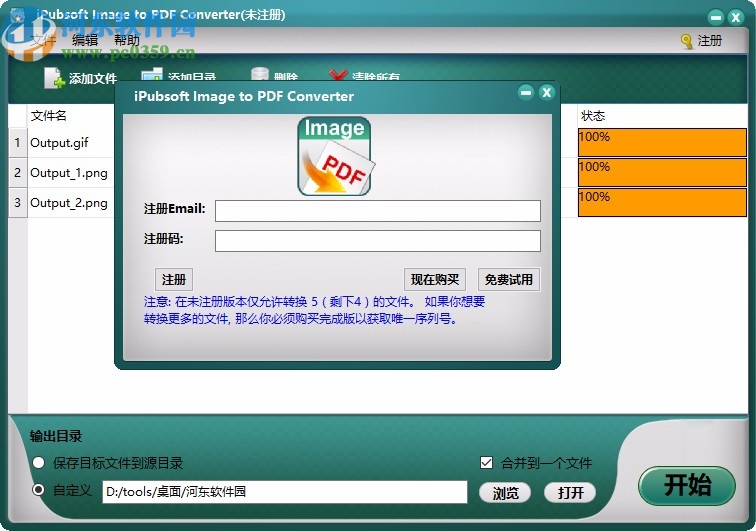
Task: Click the 添加目录 add folder icon
Action: (151, 75)
